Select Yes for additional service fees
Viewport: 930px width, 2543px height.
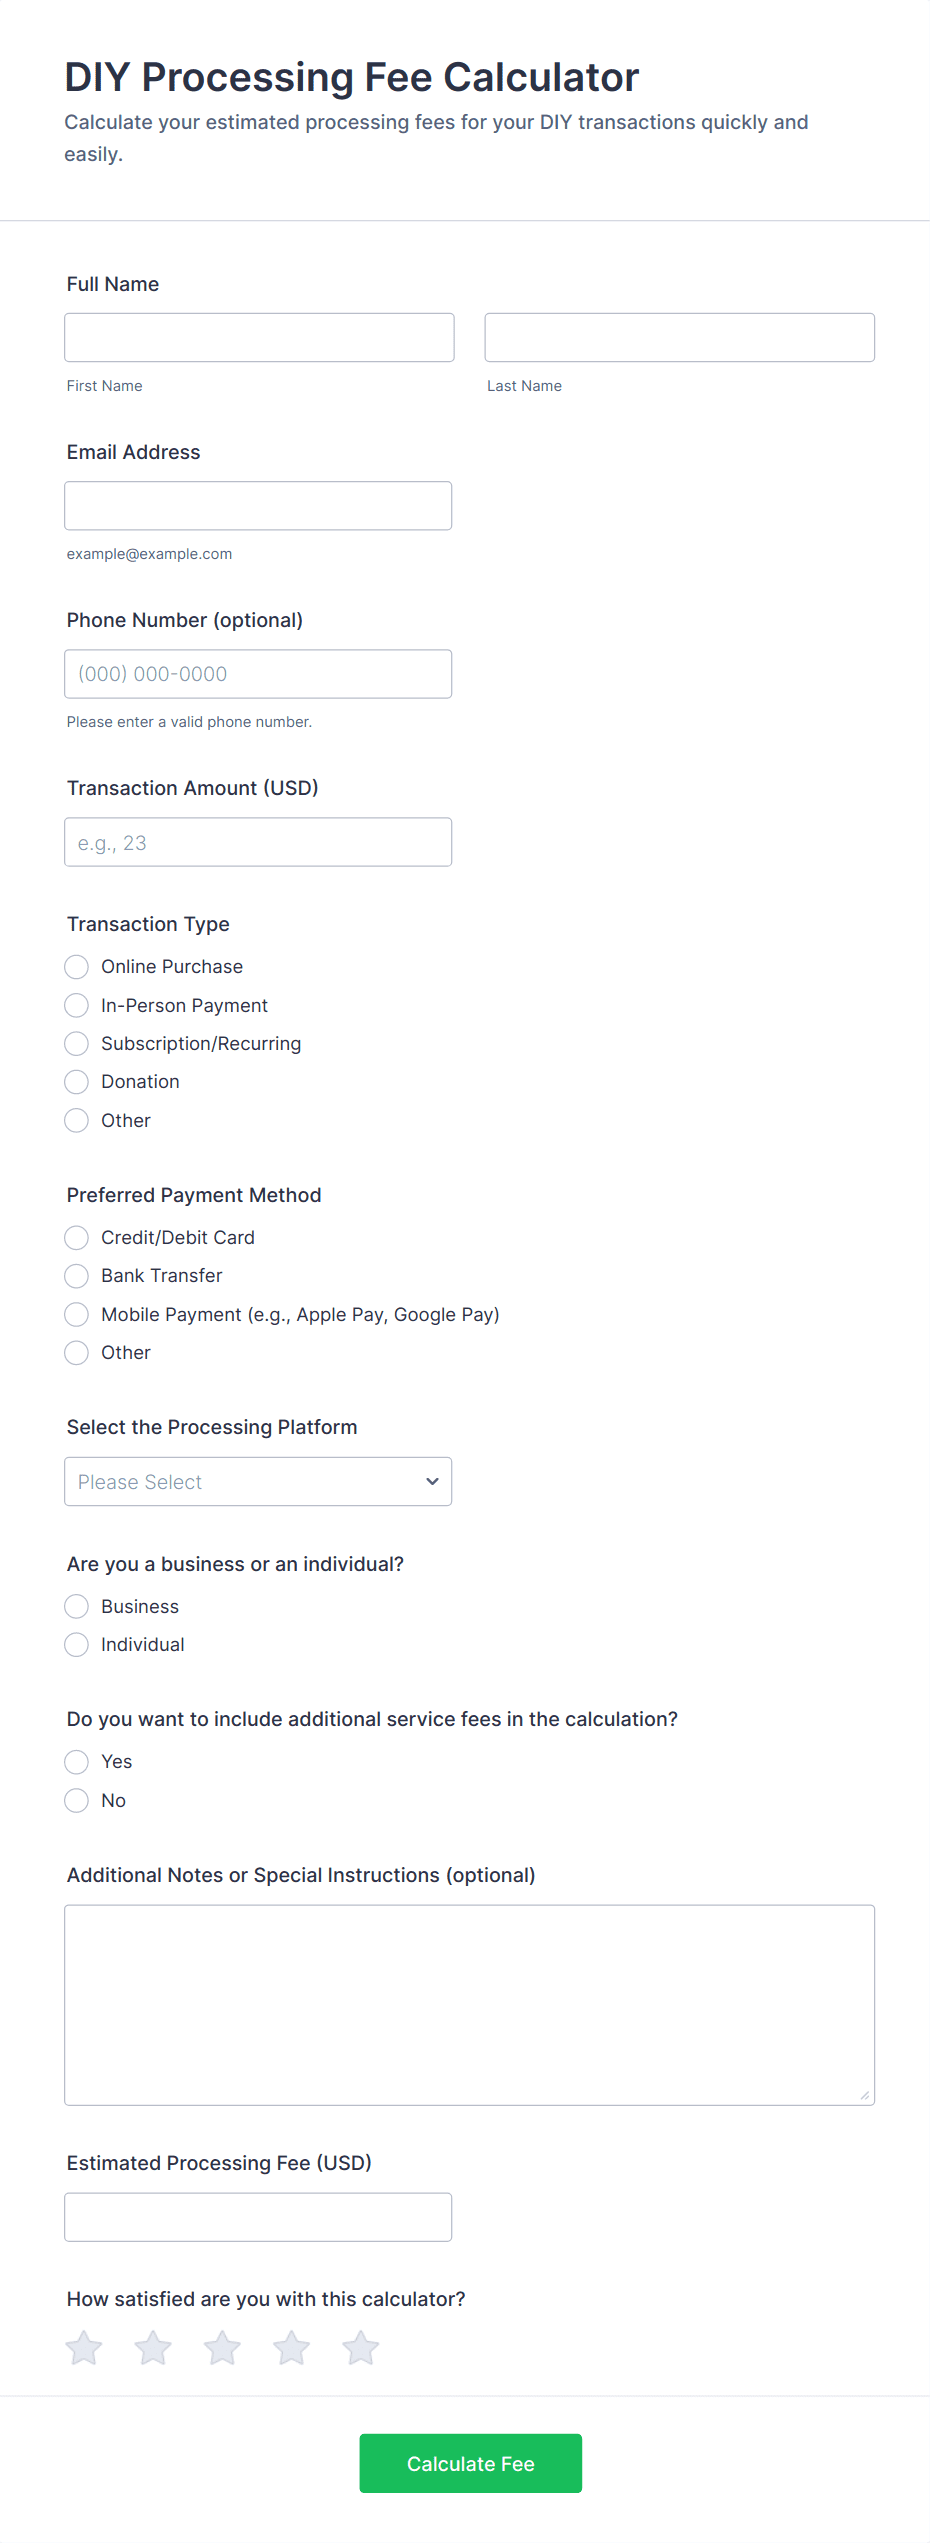tap(77, 1762)
